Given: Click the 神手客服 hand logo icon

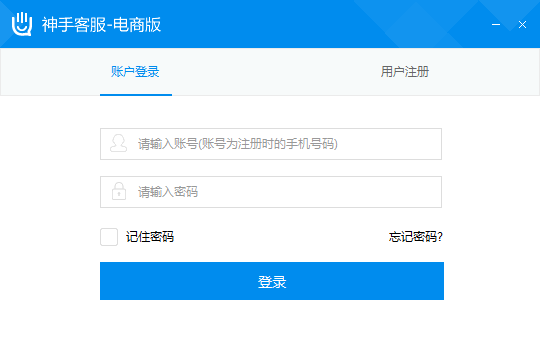Looking at the screenshot, I should click(22, 24).
